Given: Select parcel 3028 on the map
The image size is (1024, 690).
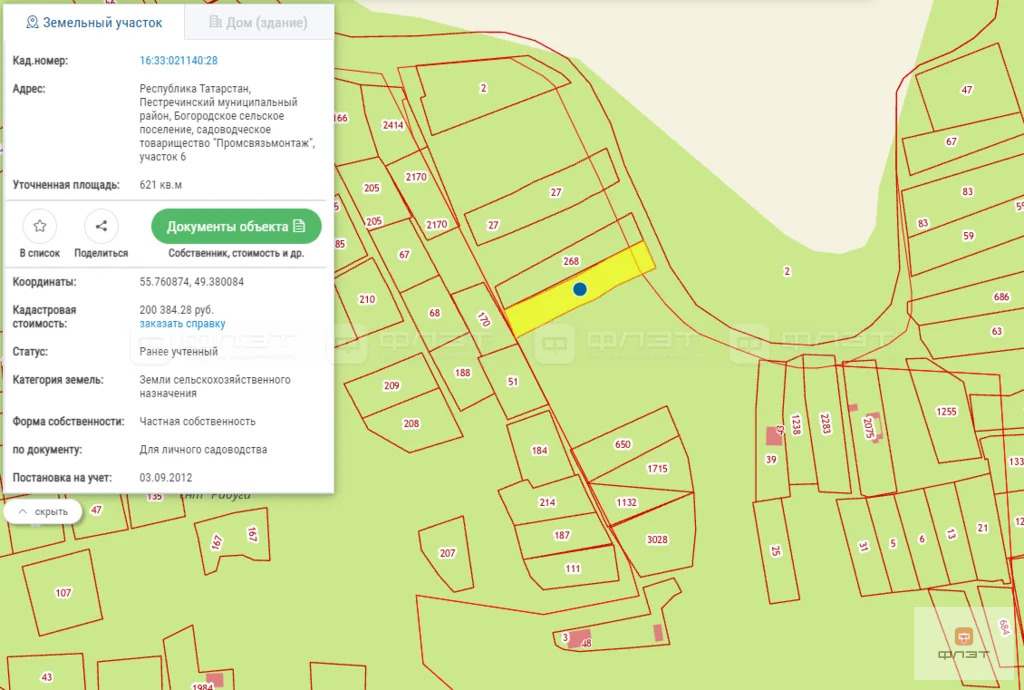Looking at the screenshot, I should [655, 537].
